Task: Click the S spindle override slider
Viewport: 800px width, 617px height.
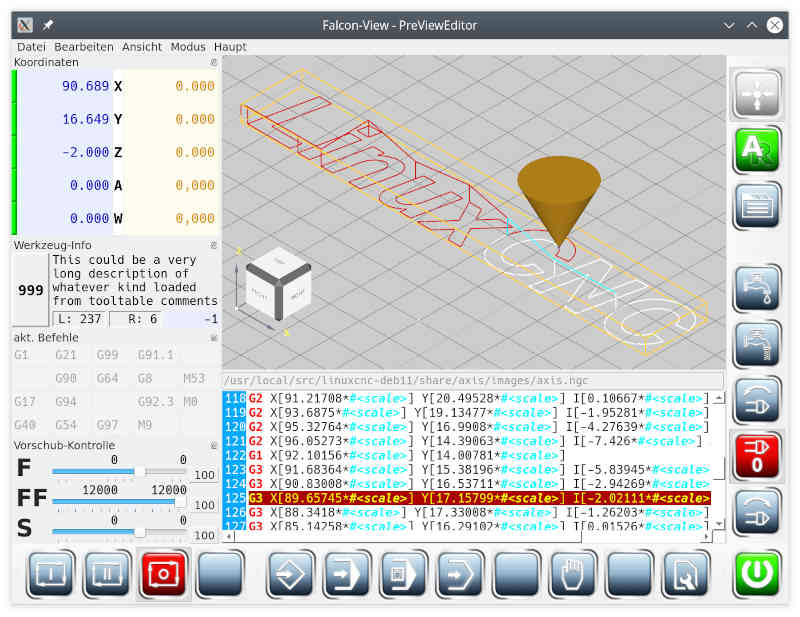Action: click(x=119, y=532)
